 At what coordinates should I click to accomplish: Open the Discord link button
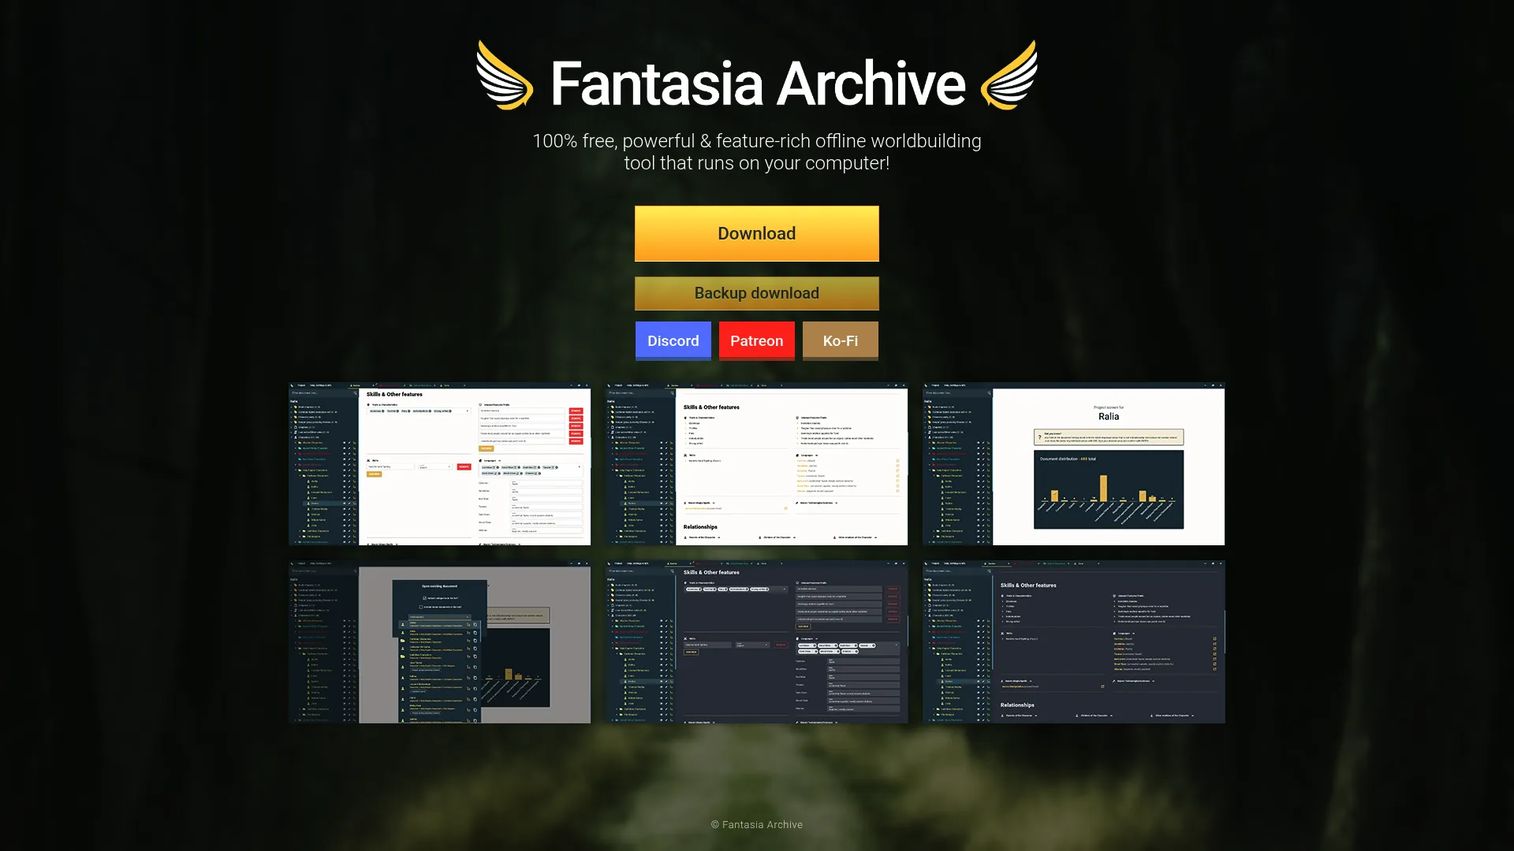pos(673,341)
